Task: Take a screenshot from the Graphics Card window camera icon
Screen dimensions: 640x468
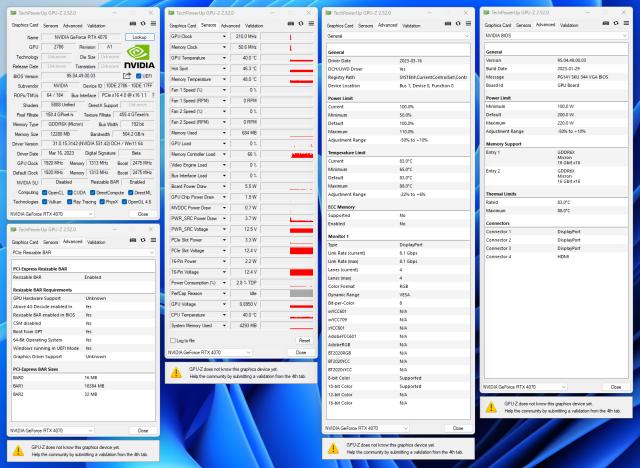Action: coord(133,24)
